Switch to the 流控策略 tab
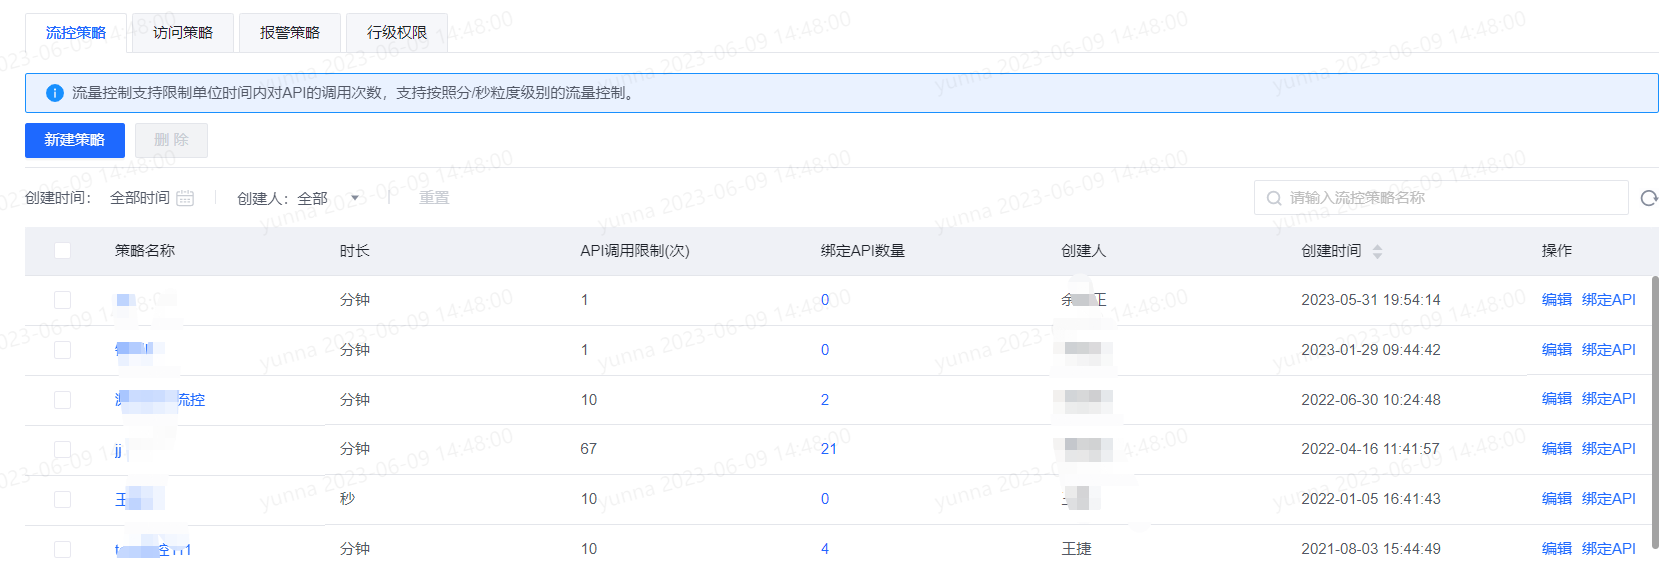 [x=76, y=32]
